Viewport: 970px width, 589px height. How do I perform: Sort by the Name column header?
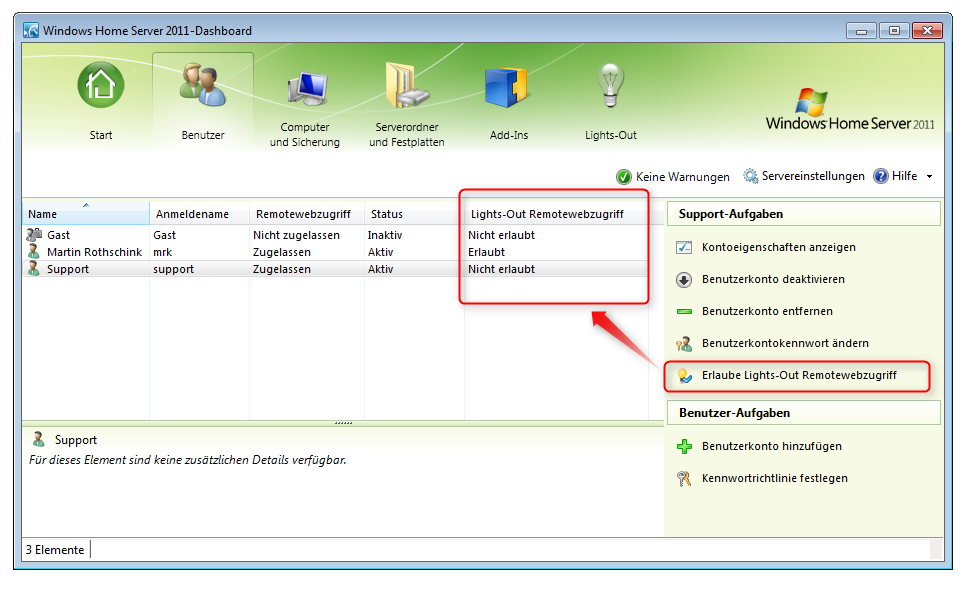click(85, 214)
